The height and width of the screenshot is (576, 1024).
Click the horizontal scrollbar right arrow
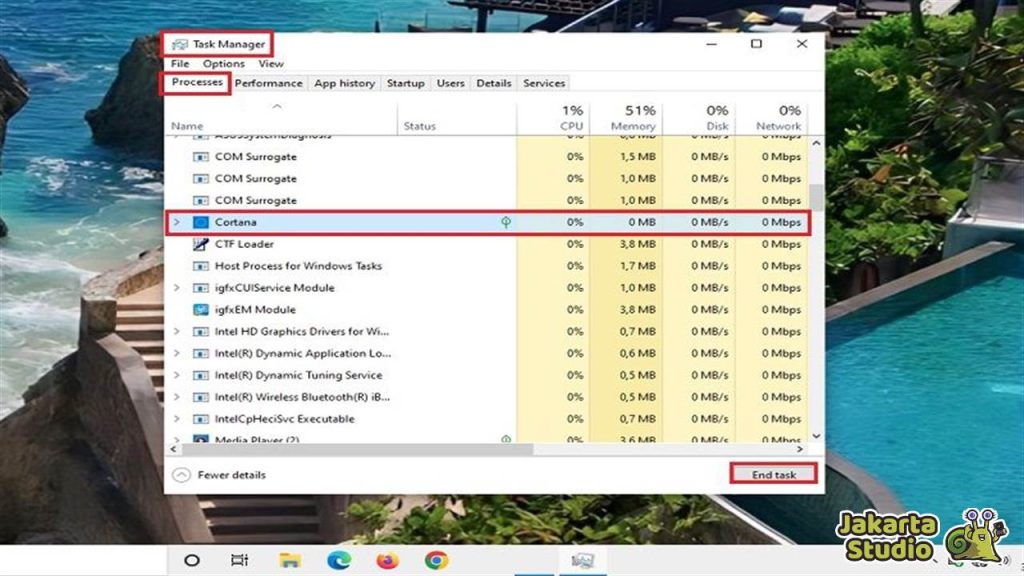click(800, 449)
